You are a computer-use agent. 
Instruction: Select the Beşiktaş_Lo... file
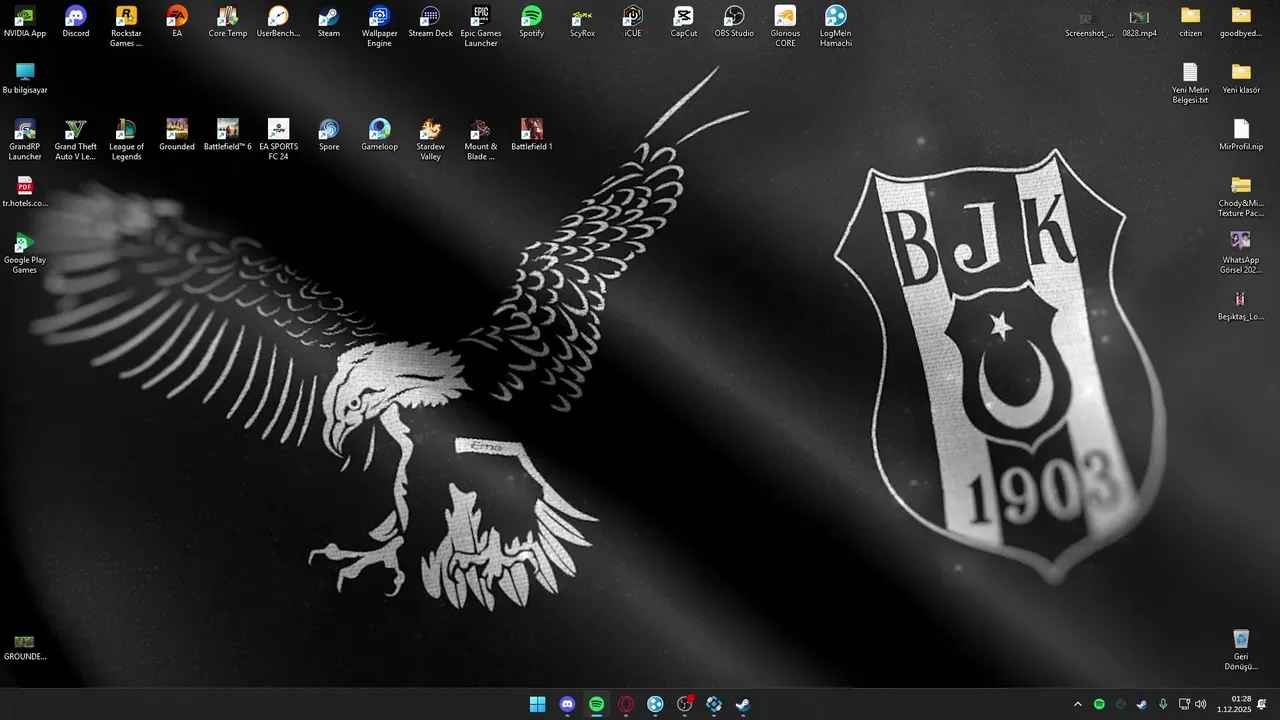pyautogui.click(x=1241, y=306)
